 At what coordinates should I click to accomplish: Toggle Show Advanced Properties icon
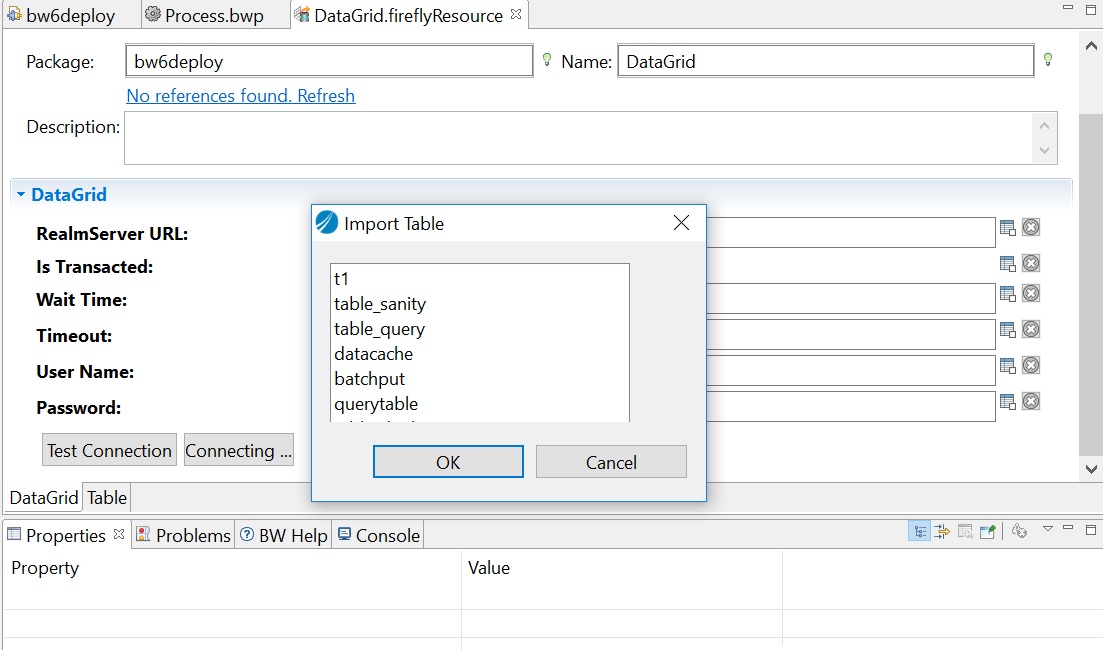point(942,532)
